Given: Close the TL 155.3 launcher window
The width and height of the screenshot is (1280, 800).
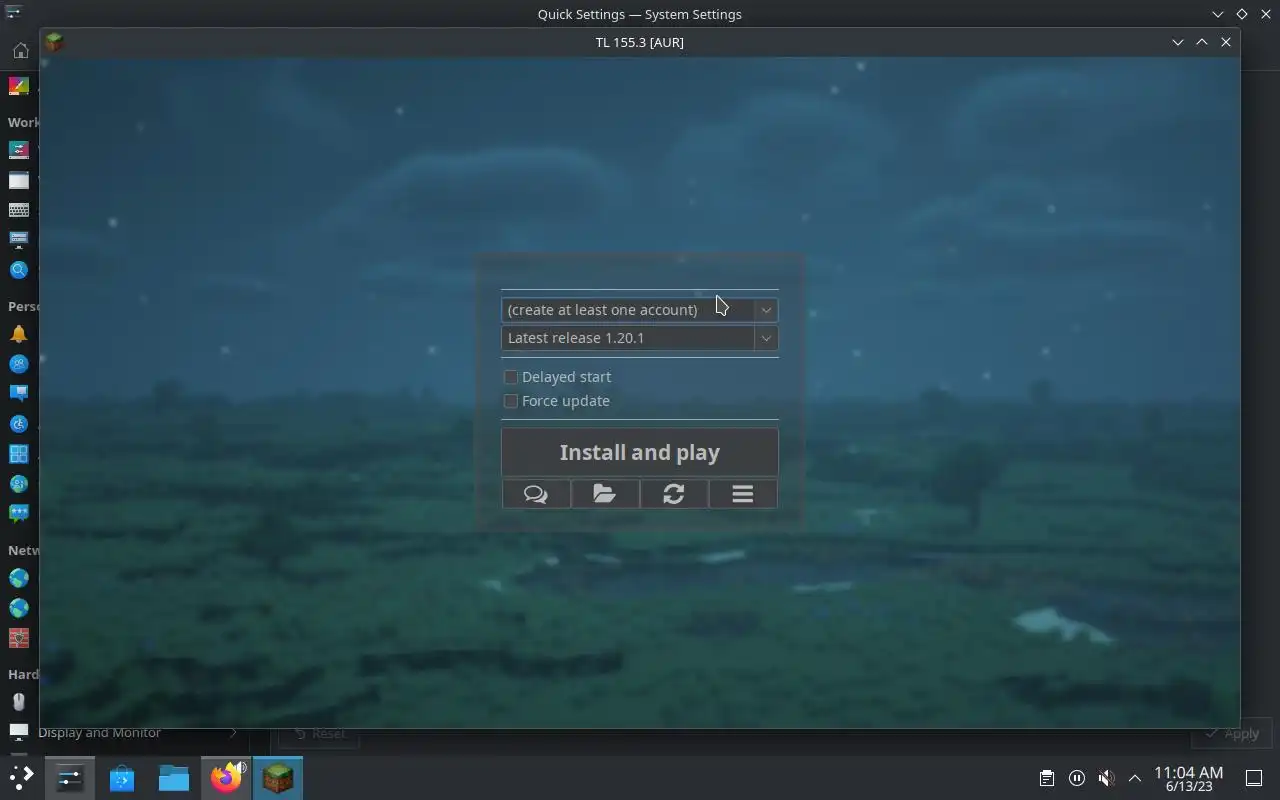Looking at the screenshot, I should tap(1226, 42).
